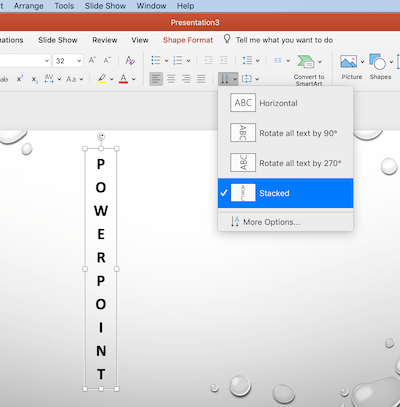Viewport: 400px width, 407px height.
Task: Expand the highlight color dropdown arrow
Action: click(112, 79)
